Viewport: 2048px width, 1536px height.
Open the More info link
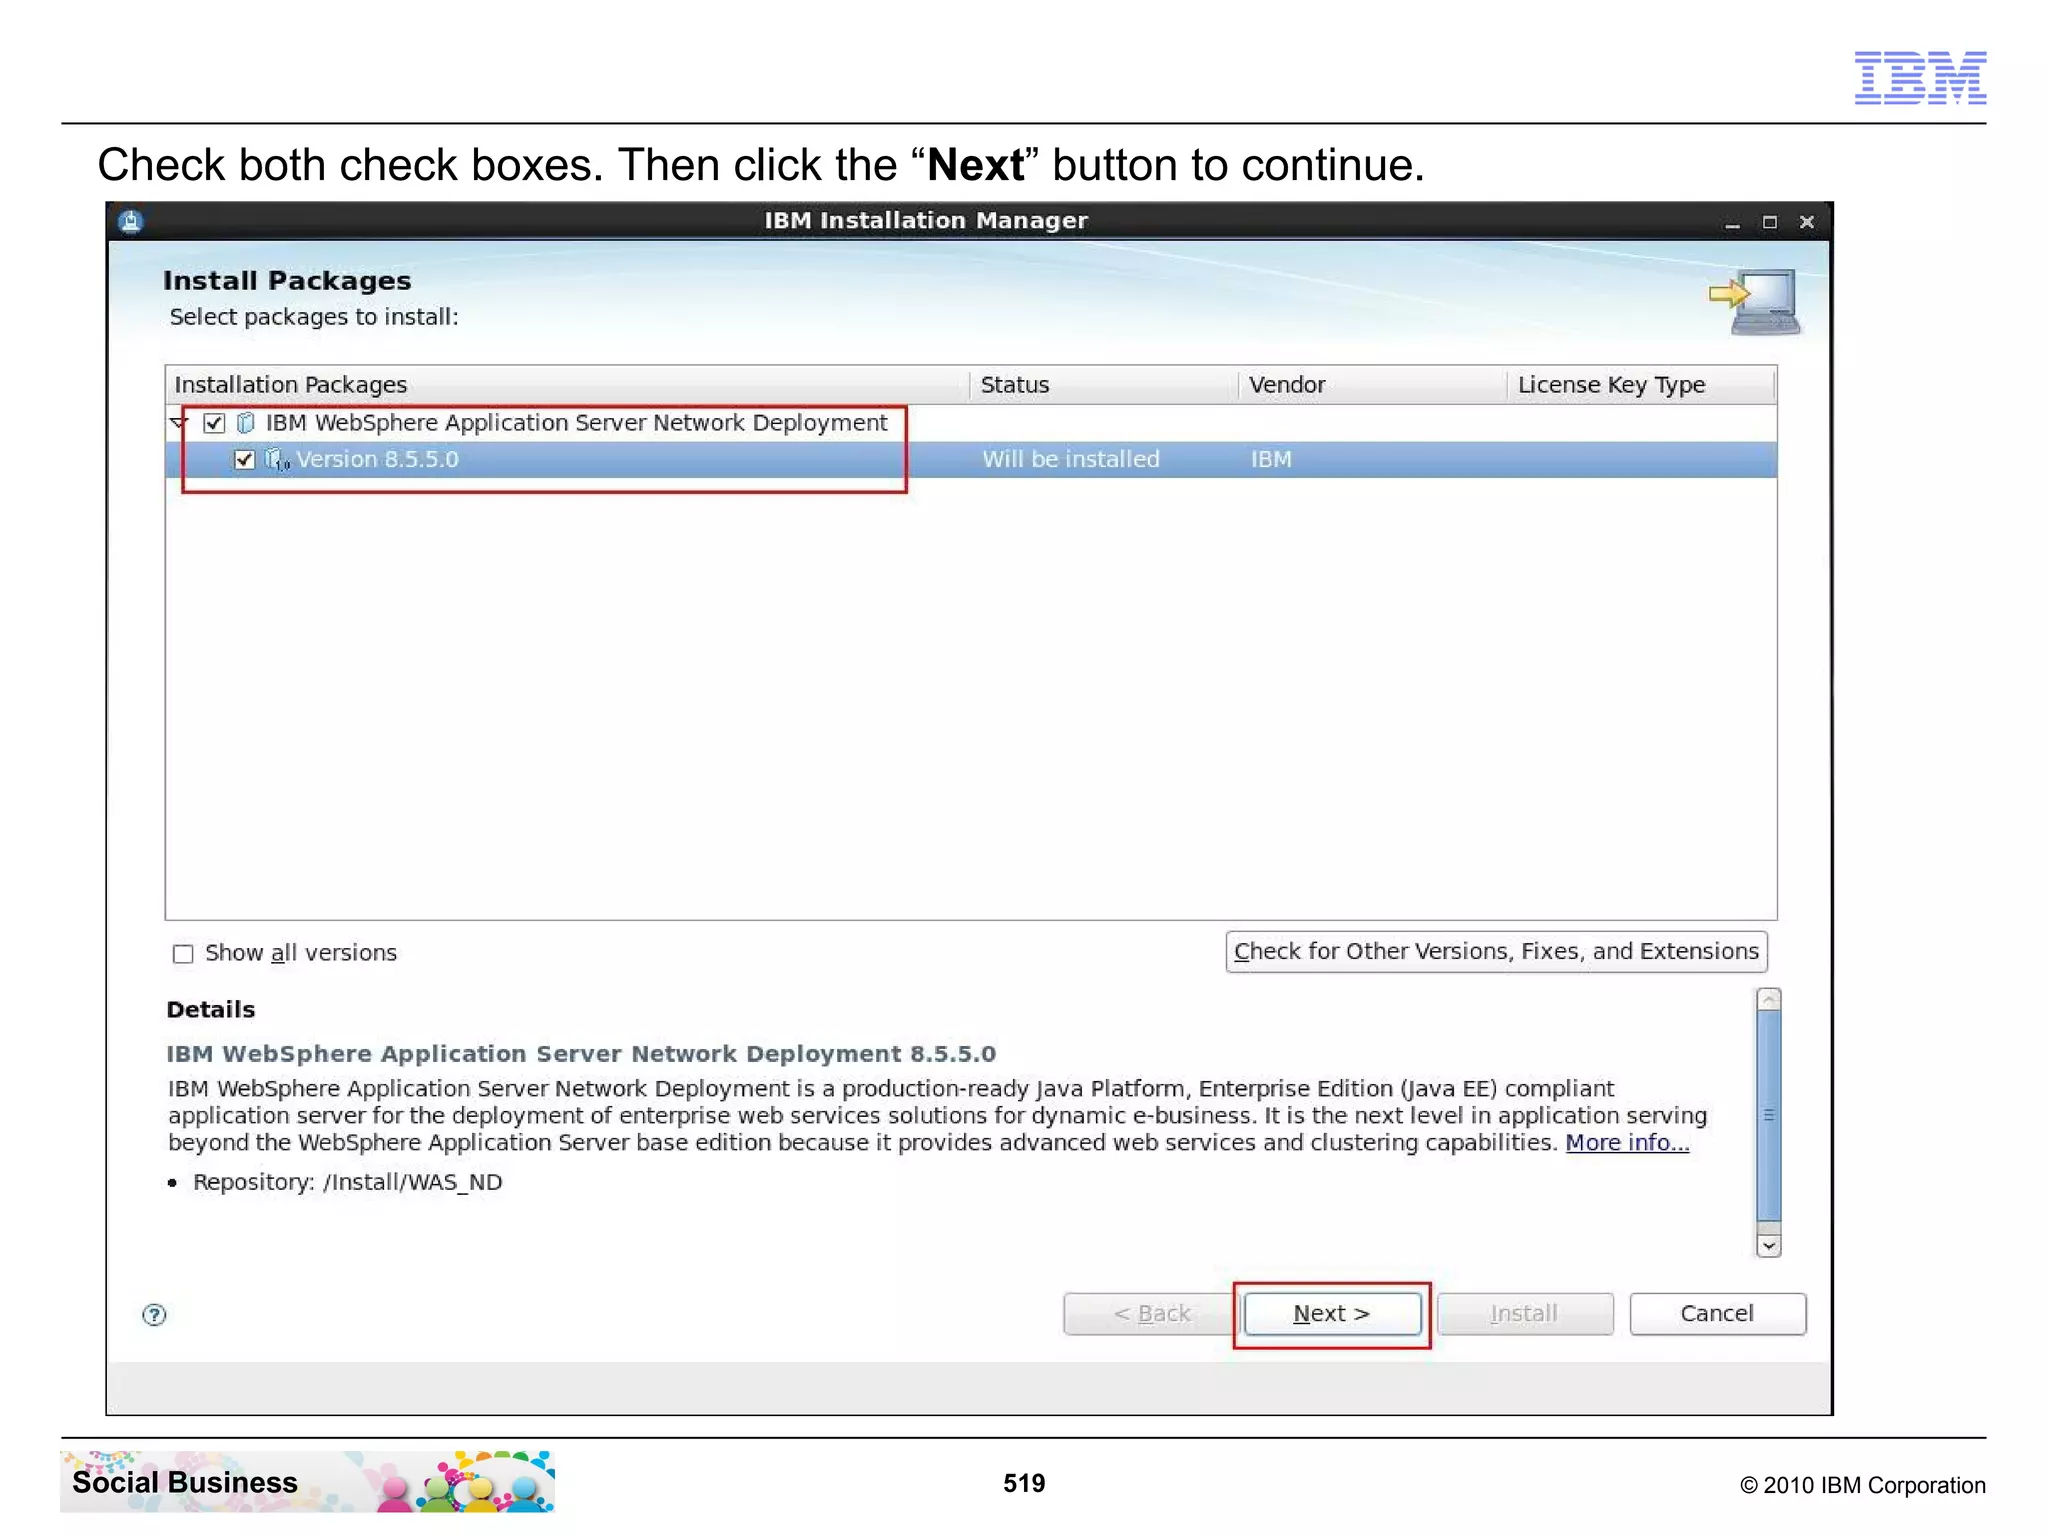(x=1627, y=1142)
